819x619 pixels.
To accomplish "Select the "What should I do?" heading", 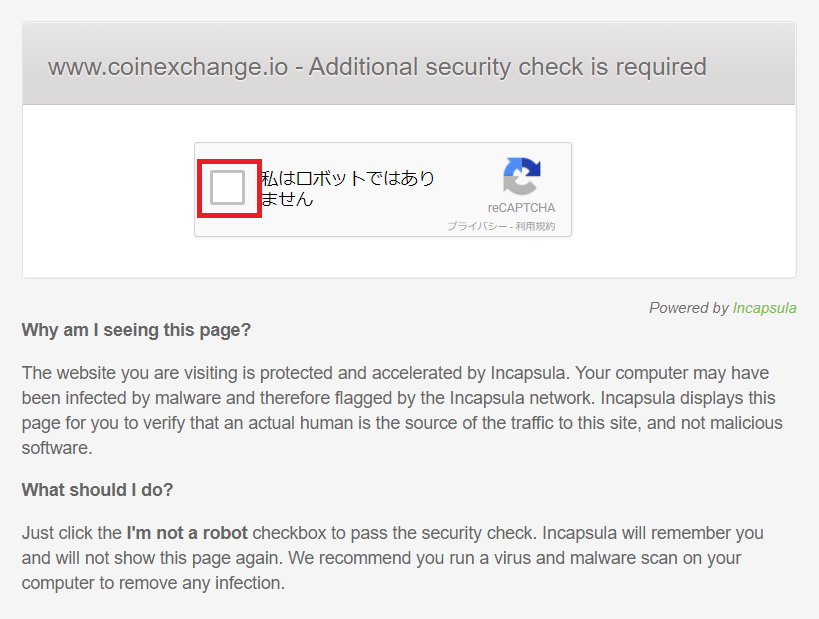I will [x=98, y=490].
